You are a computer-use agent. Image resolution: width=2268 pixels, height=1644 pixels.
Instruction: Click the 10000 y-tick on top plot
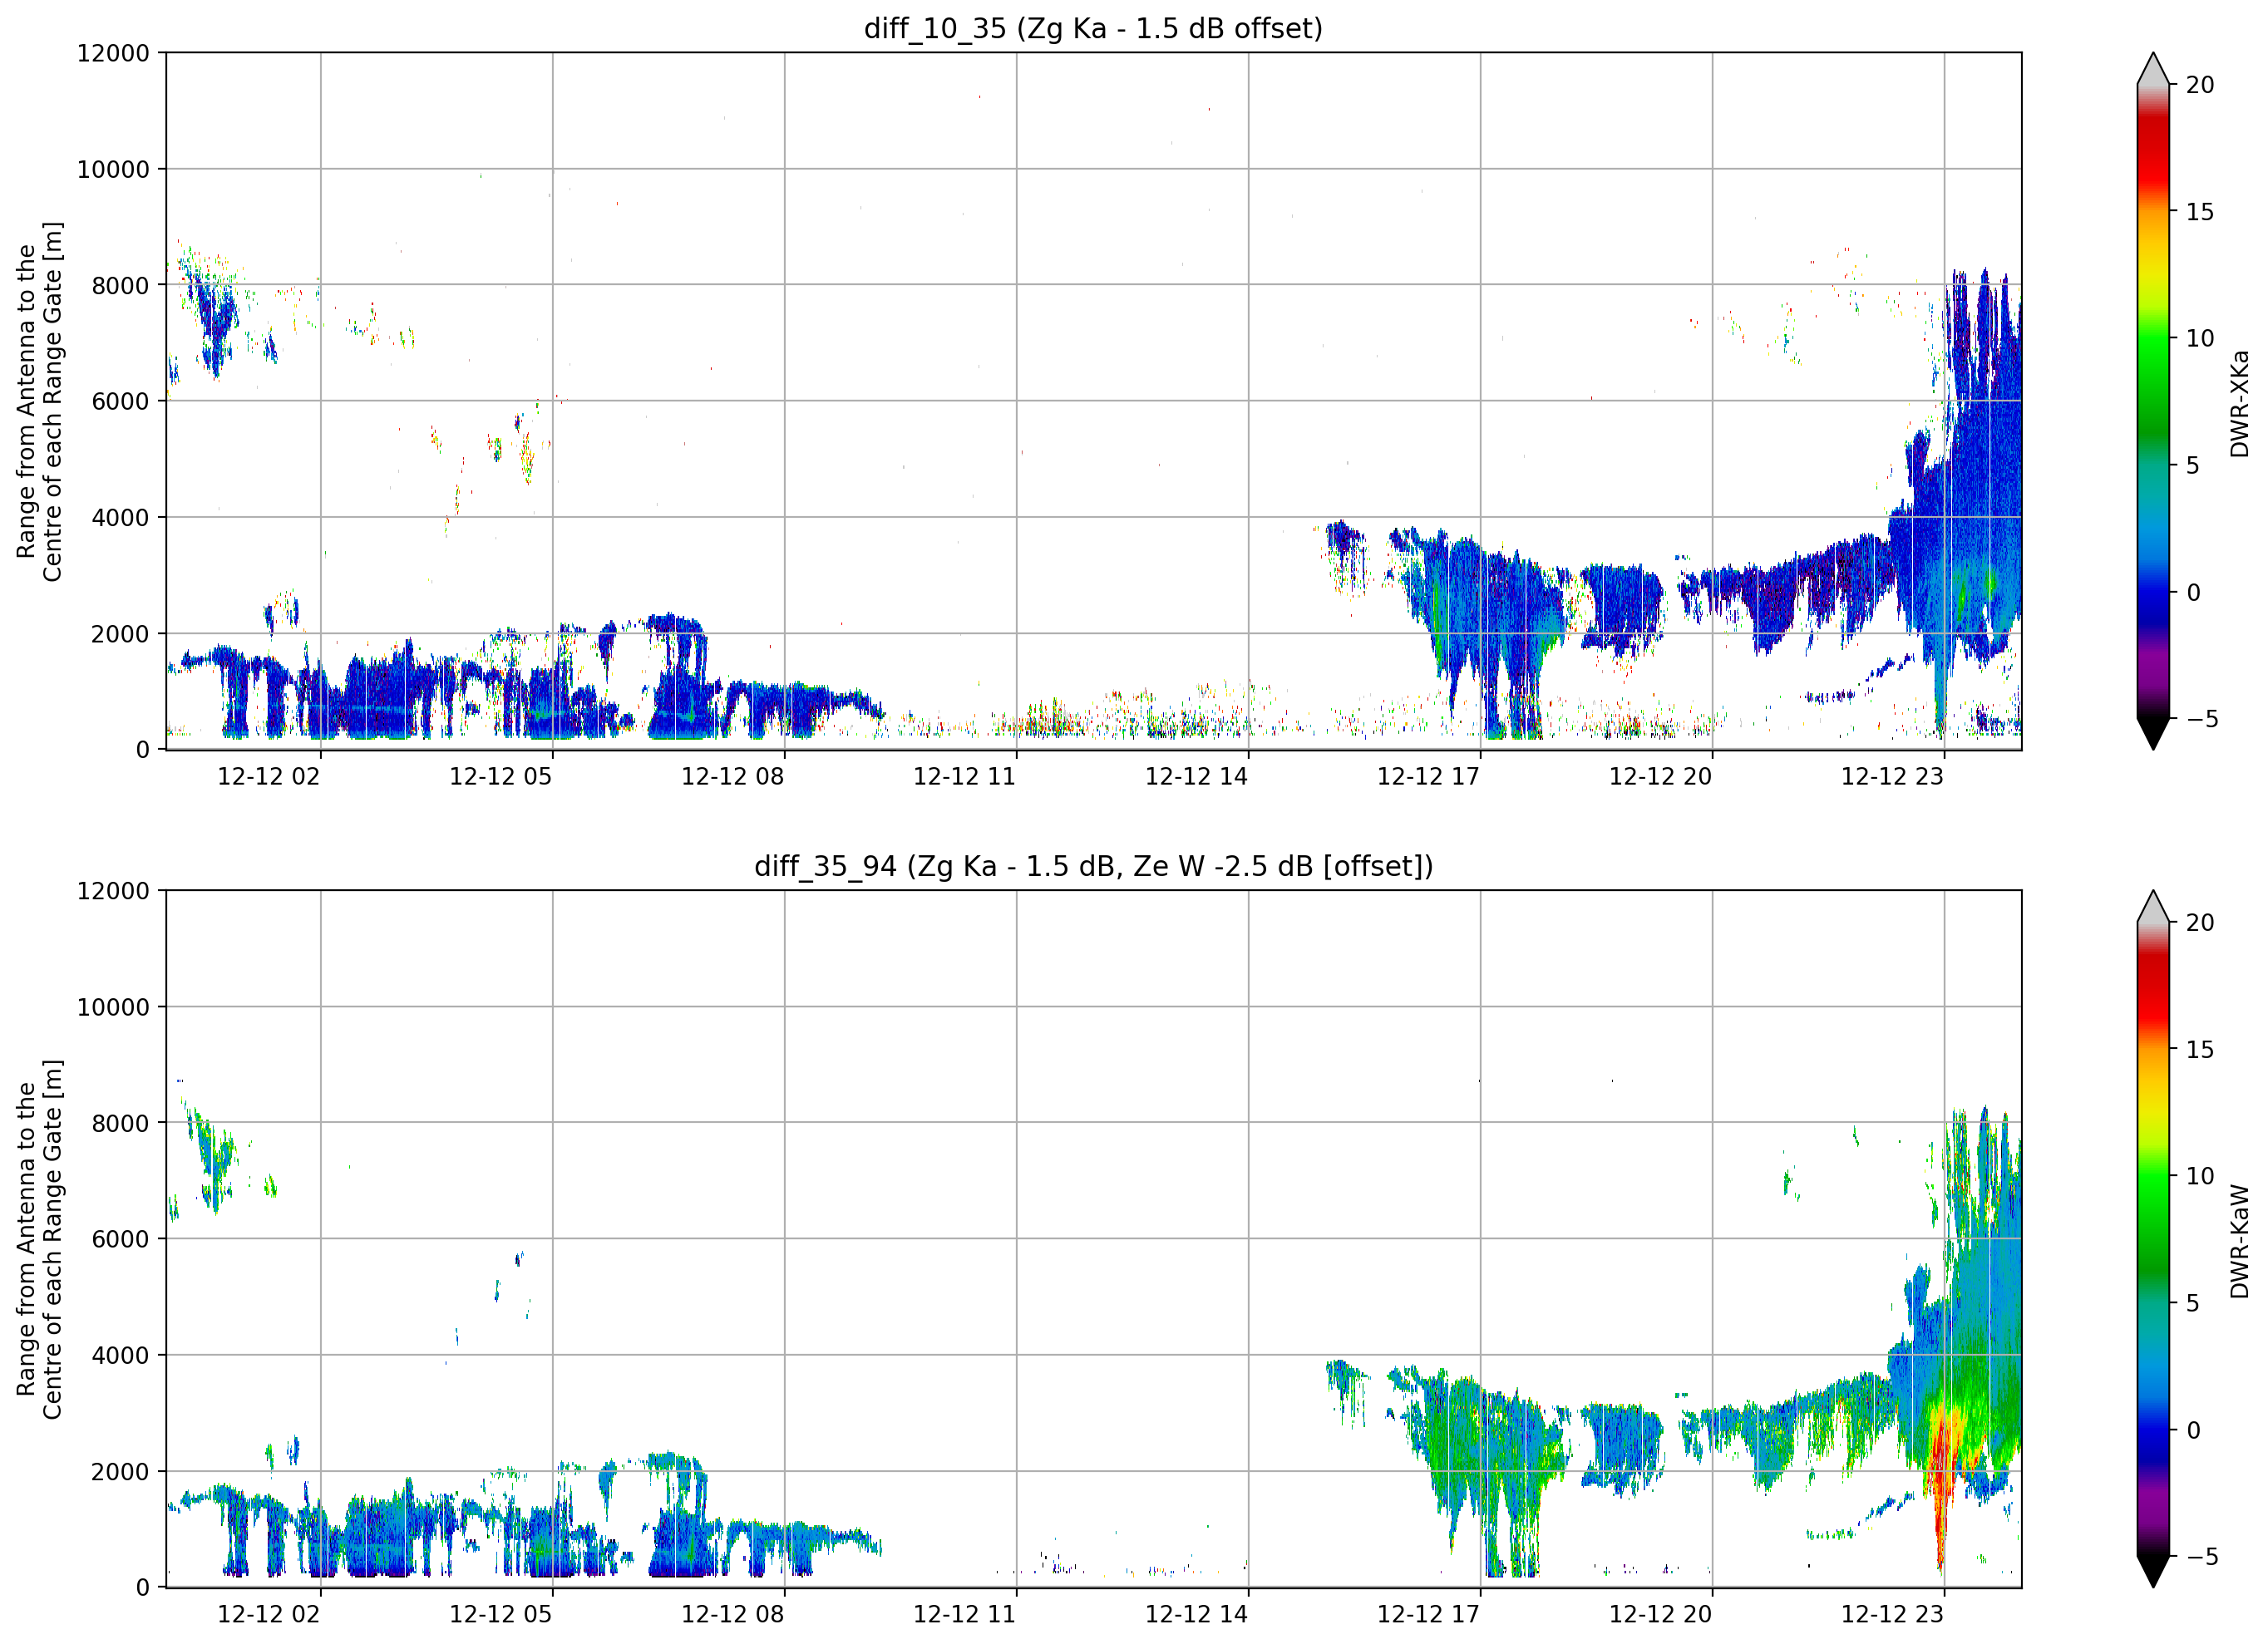[x=113, y=170]
